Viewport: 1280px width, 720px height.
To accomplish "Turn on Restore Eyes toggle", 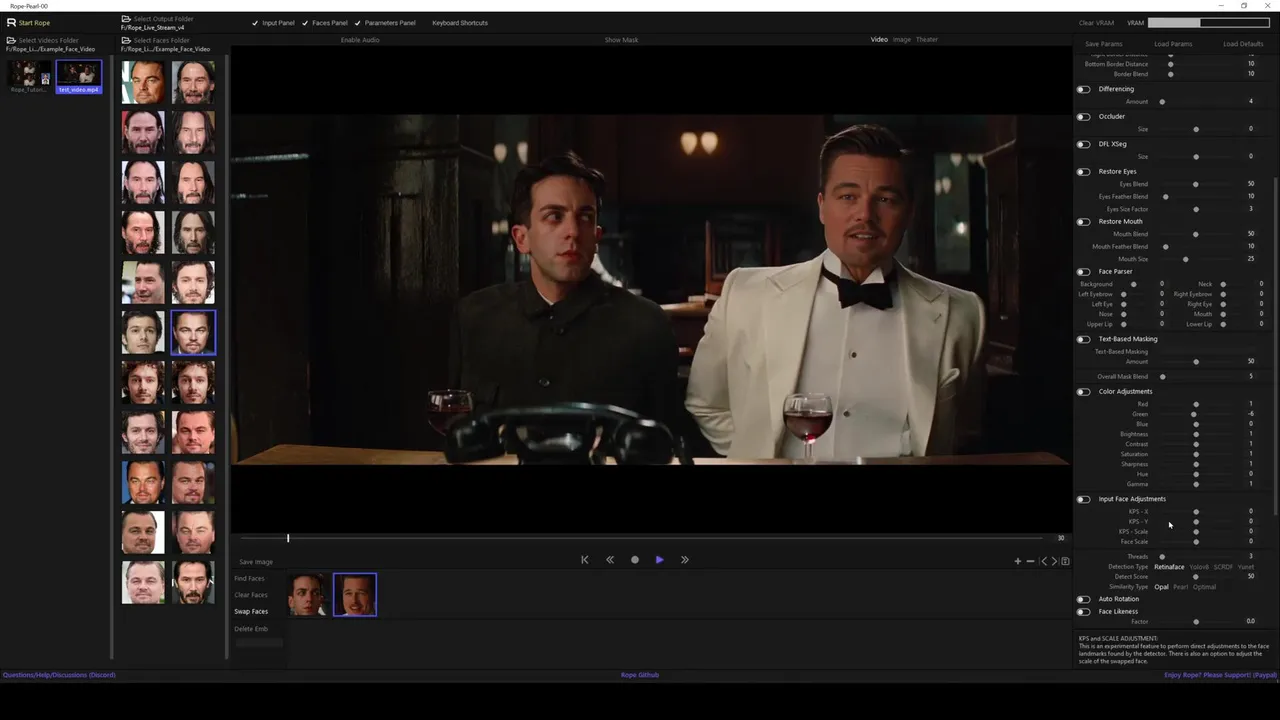I will tap(1083, 171).
